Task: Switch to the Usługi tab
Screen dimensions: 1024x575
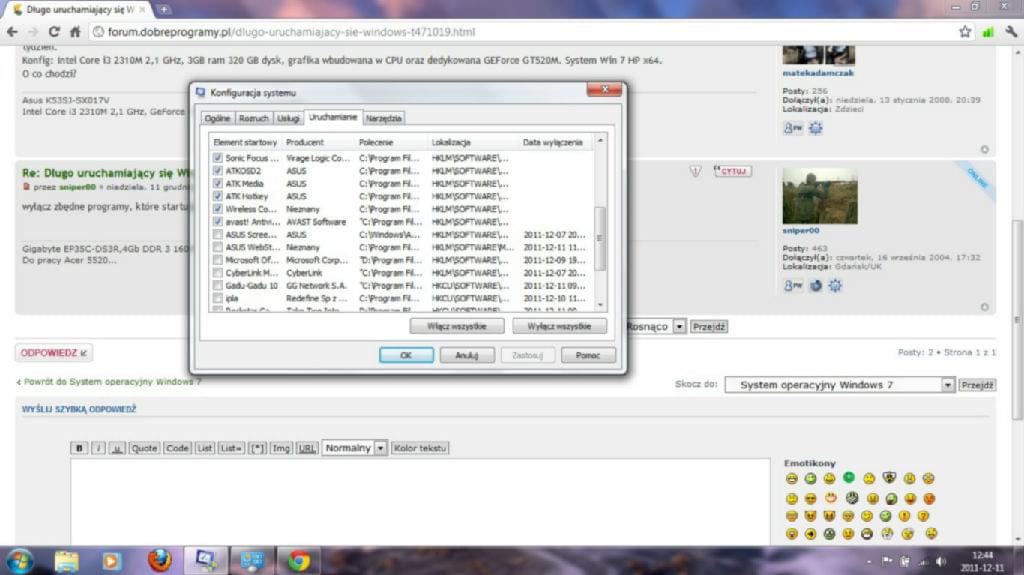Action: (x=288, y=118)
